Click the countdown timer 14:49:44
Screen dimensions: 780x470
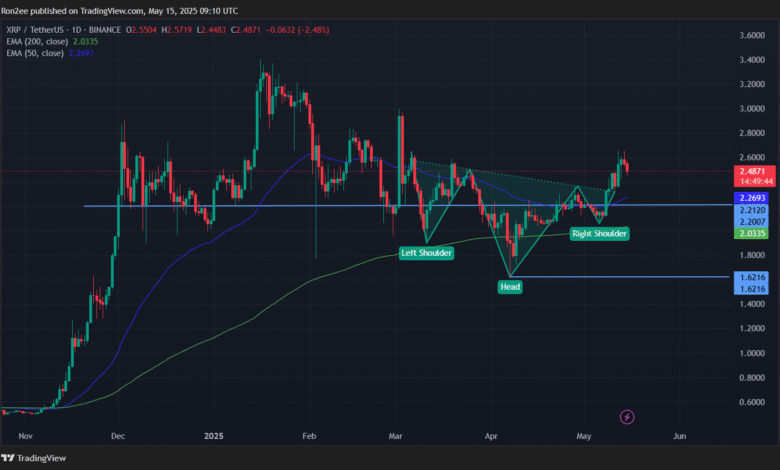pyautogui.click(x=755, y=182)
